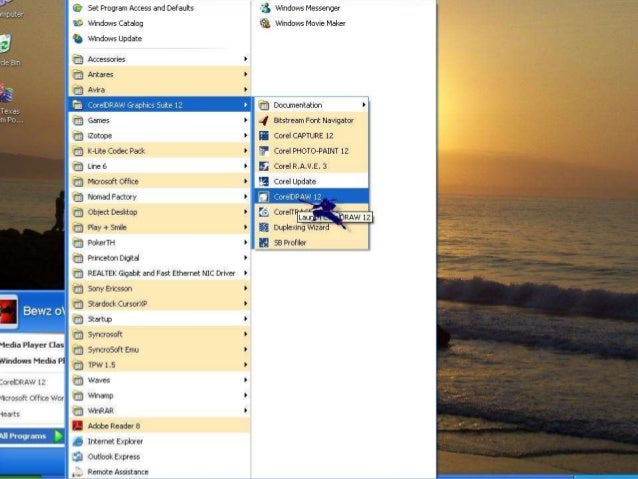Expand the Sony Ericsson submenu arrow
This screenshot has width=638, height=479.
(245, 288)
